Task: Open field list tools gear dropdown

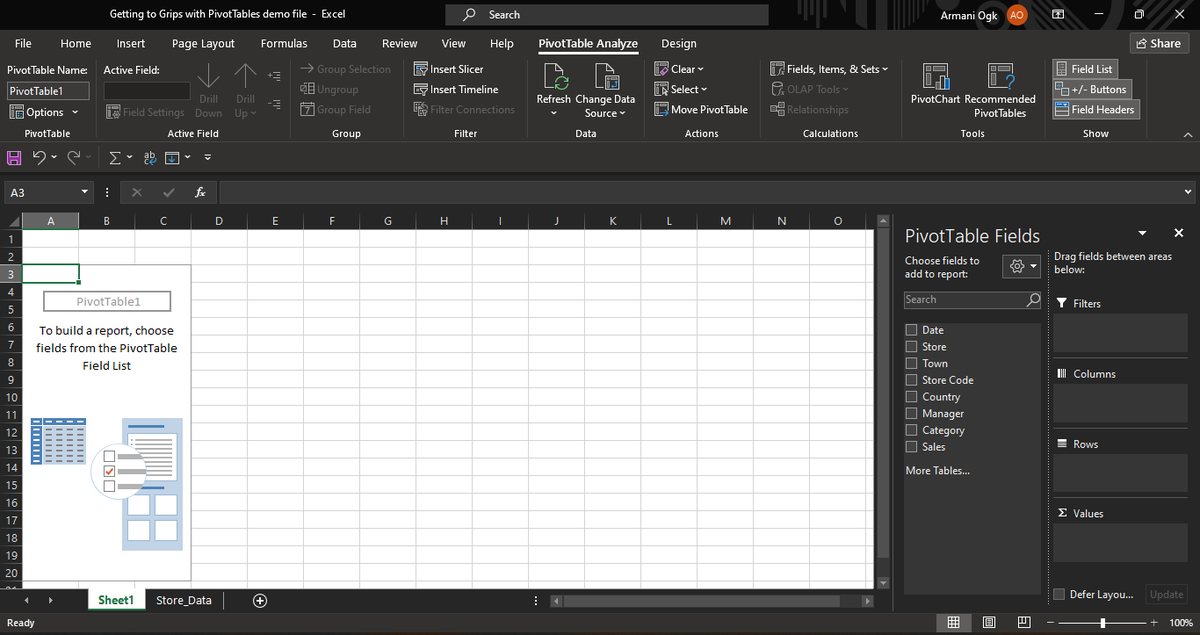Action: pyautogui.click(x=1023, y=266)
